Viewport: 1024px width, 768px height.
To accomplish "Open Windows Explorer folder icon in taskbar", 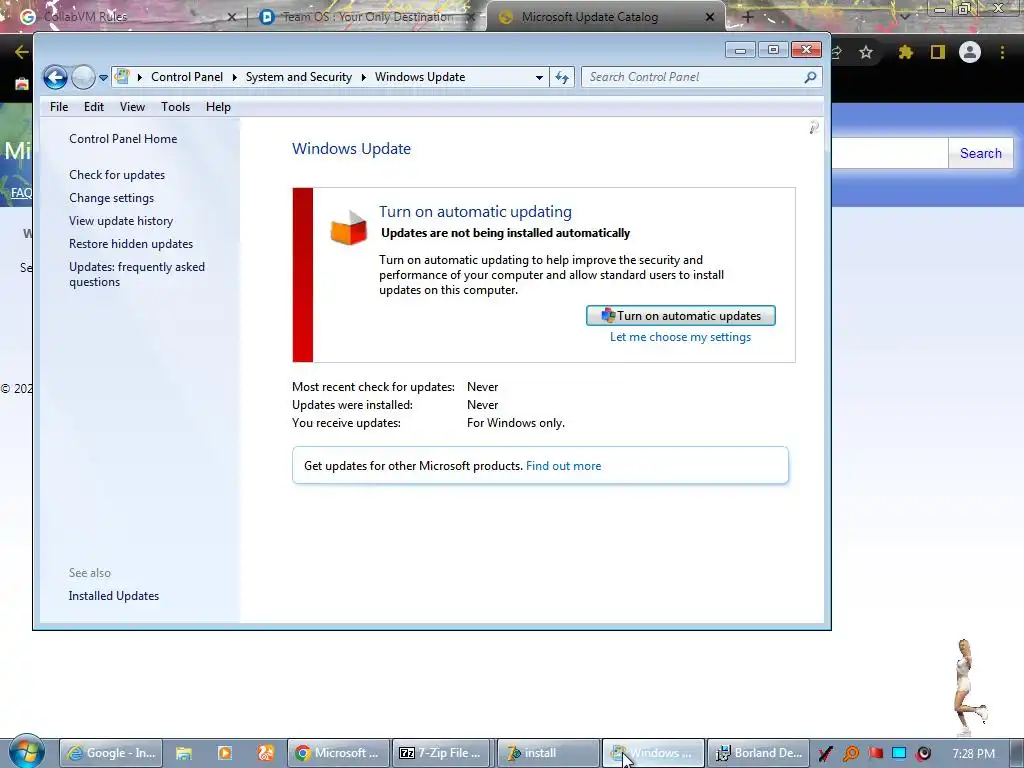I will pos(184,753).
